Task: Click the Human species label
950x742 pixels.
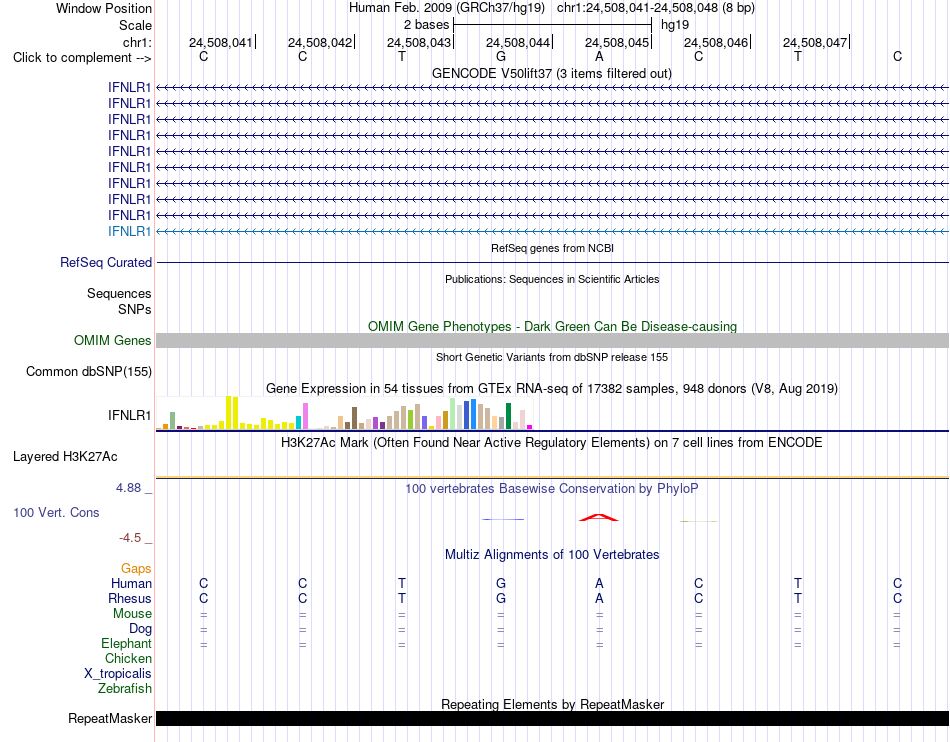Action: point(131,583)
